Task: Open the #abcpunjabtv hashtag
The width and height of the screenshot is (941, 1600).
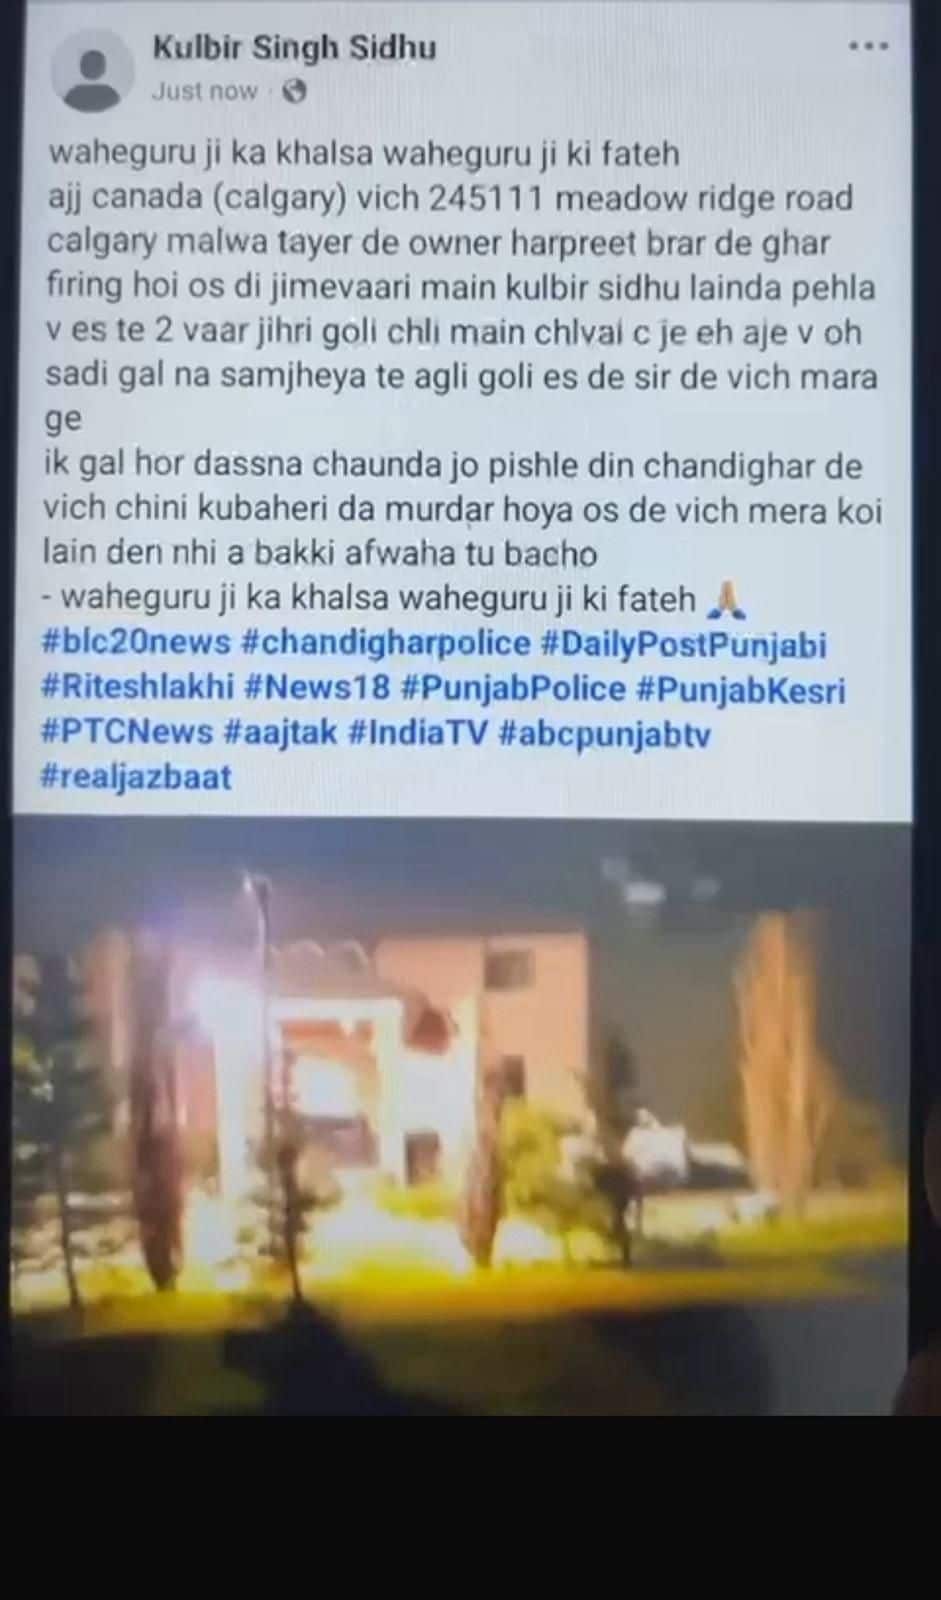Action: (x=604, y=734)
